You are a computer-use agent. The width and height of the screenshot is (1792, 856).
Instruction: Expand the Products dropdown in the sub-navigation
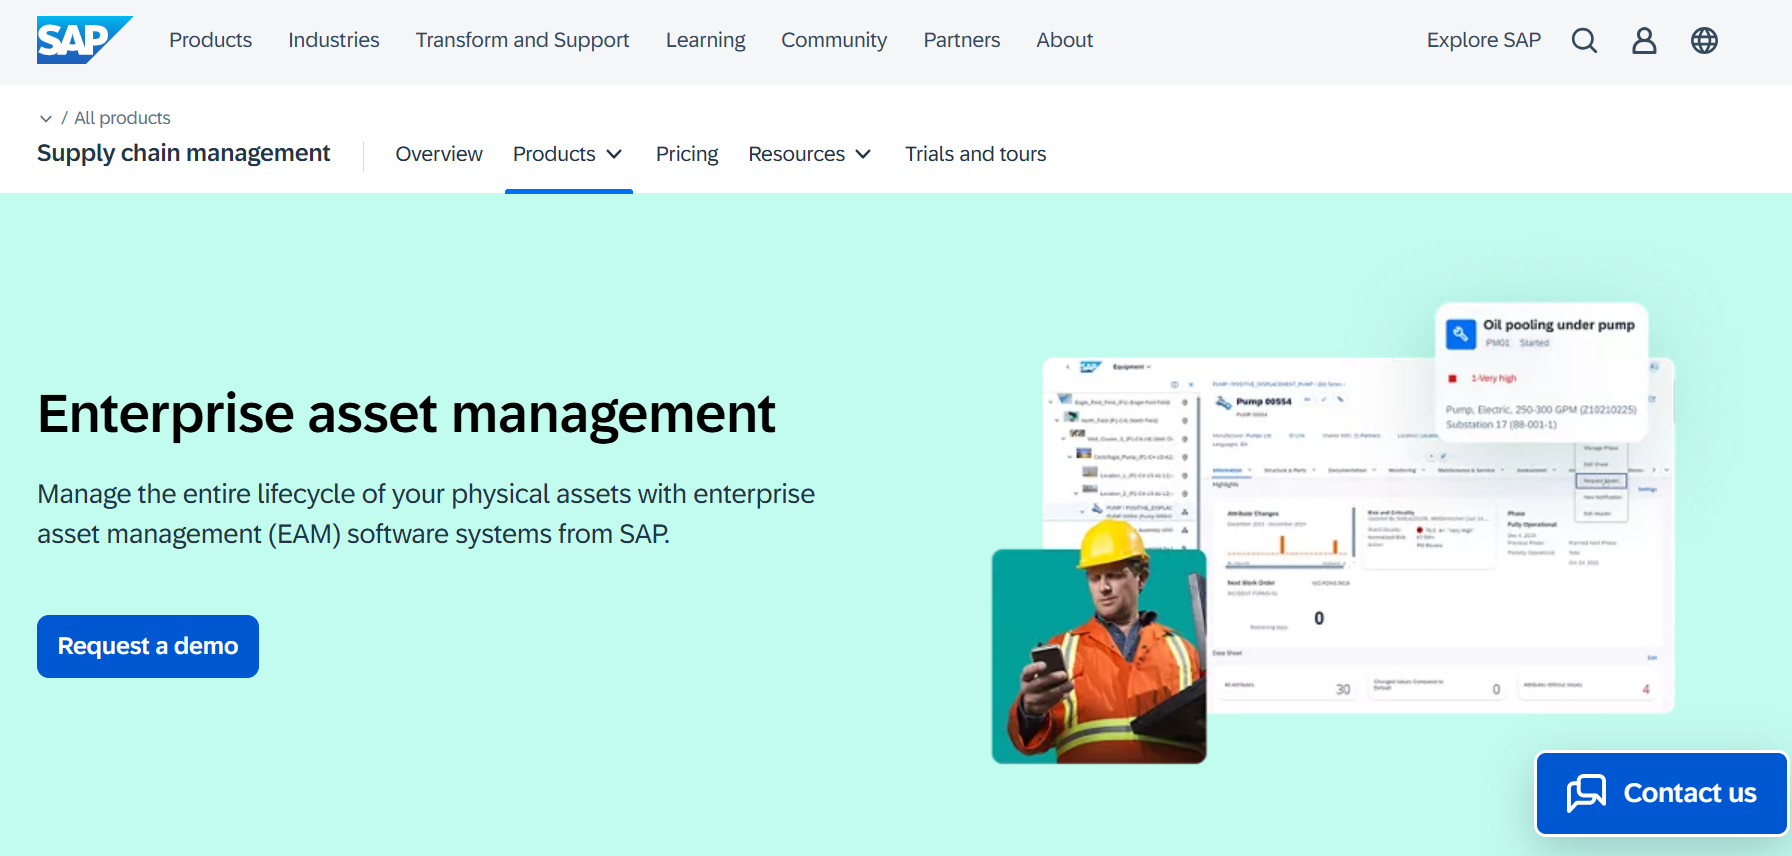[568, 154]
